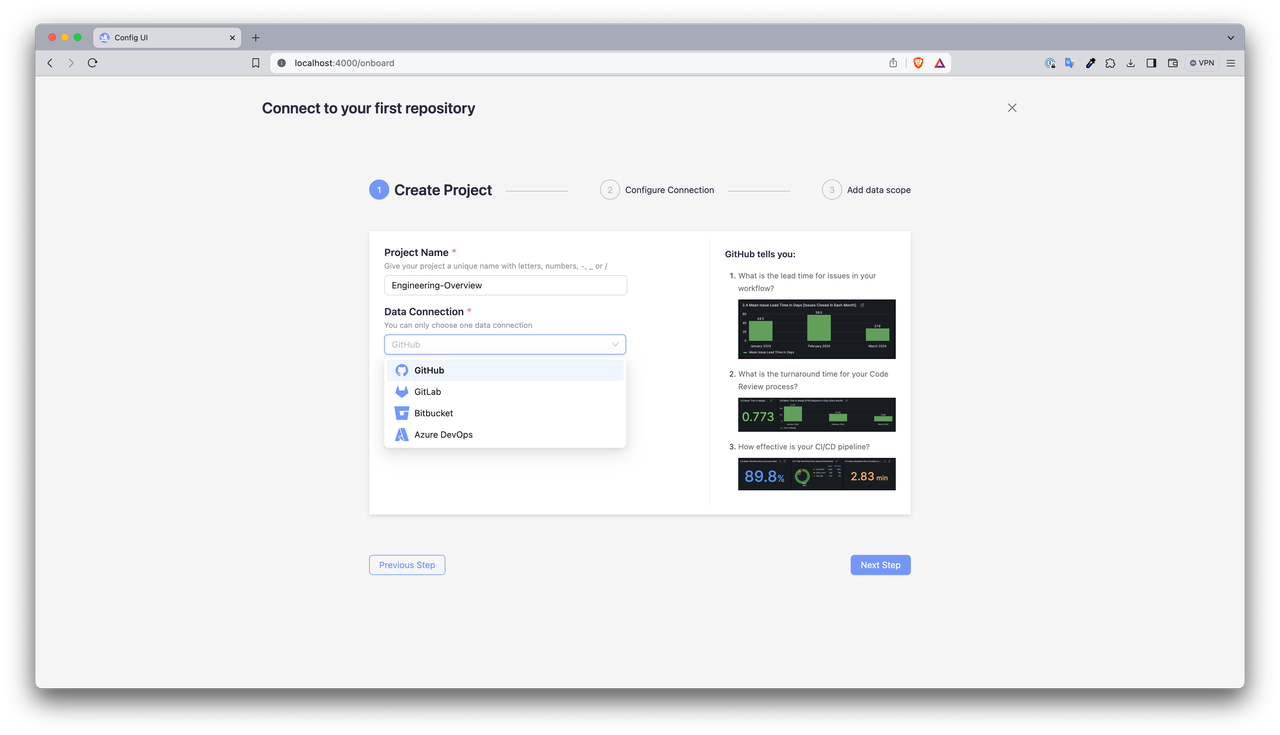Collapse the Data Connection dropdown arrow
Image resolution: width=1280 pixels, height=735 pixels.
615,345
